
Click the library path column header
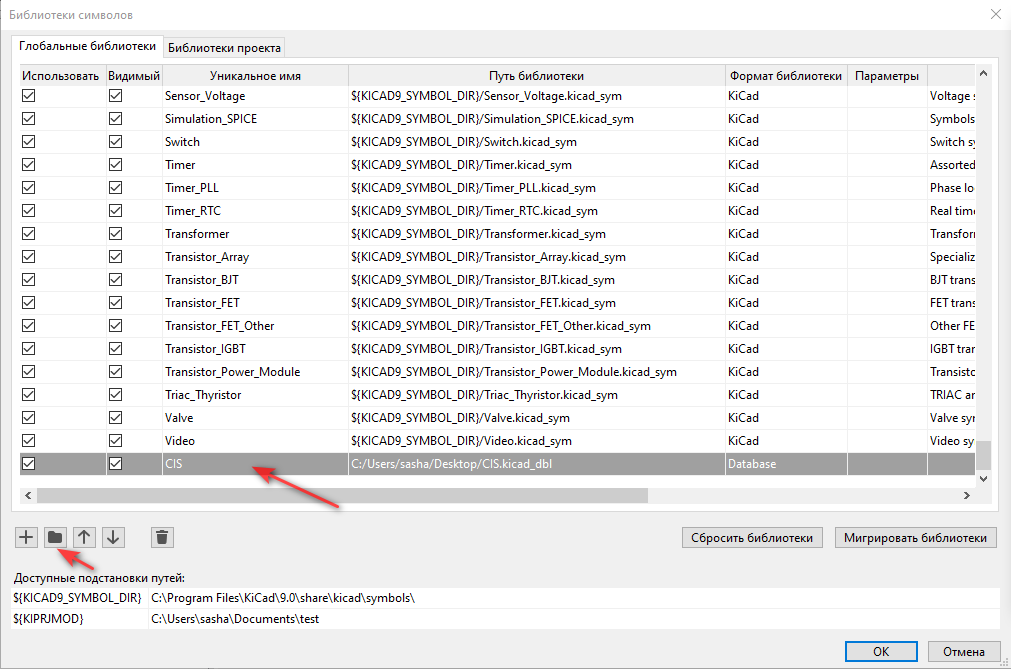536,76
